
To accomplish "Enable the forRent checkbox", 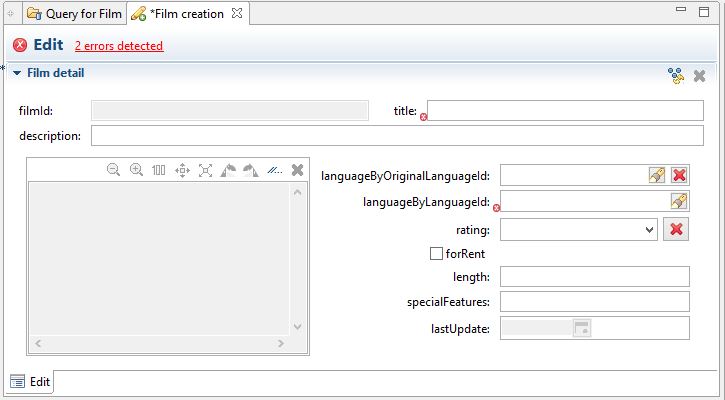I will pos(436,254).
